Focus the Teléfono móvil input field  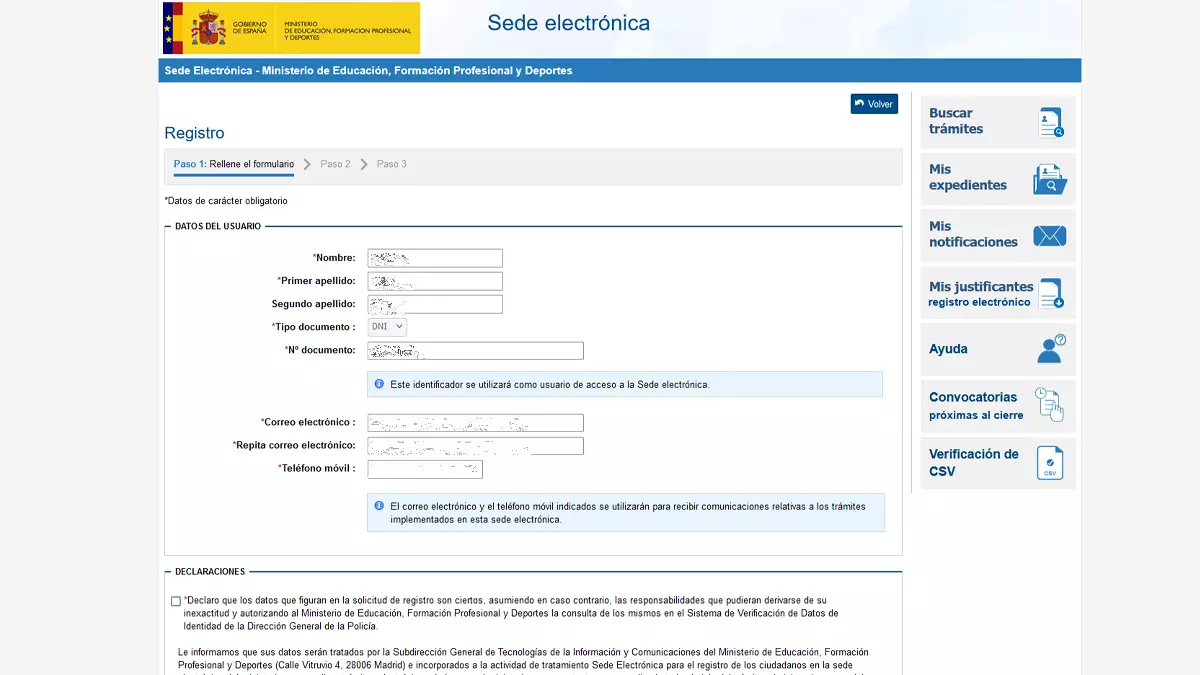coord(425,469)
